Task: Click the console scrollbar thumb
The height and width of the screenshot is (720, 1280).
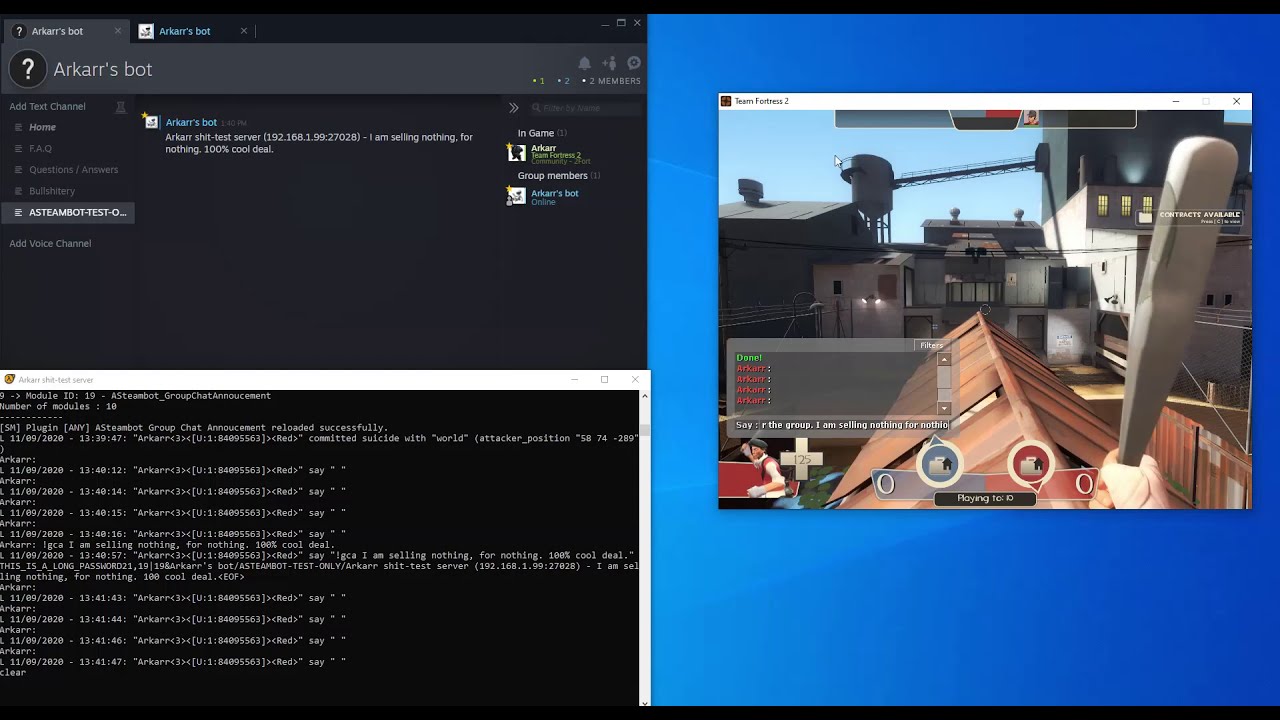Action: 644,430
